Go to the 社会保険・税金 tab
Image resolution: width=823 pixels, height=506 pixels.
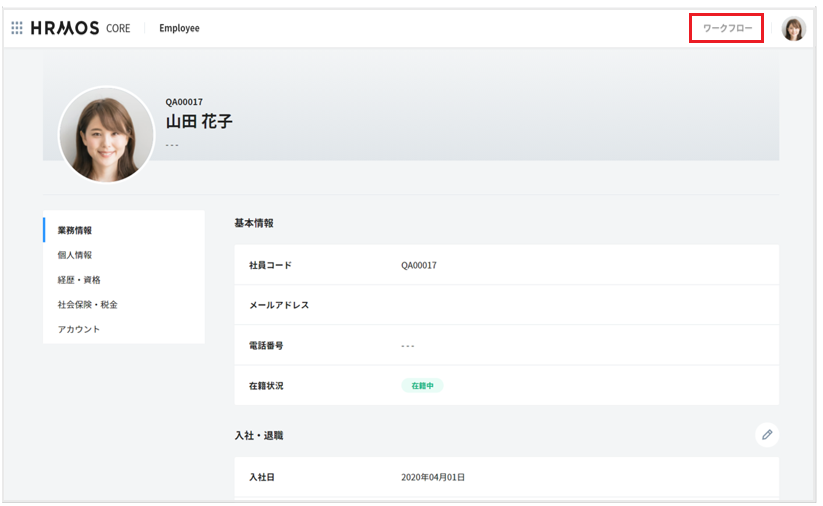[88, 304]
